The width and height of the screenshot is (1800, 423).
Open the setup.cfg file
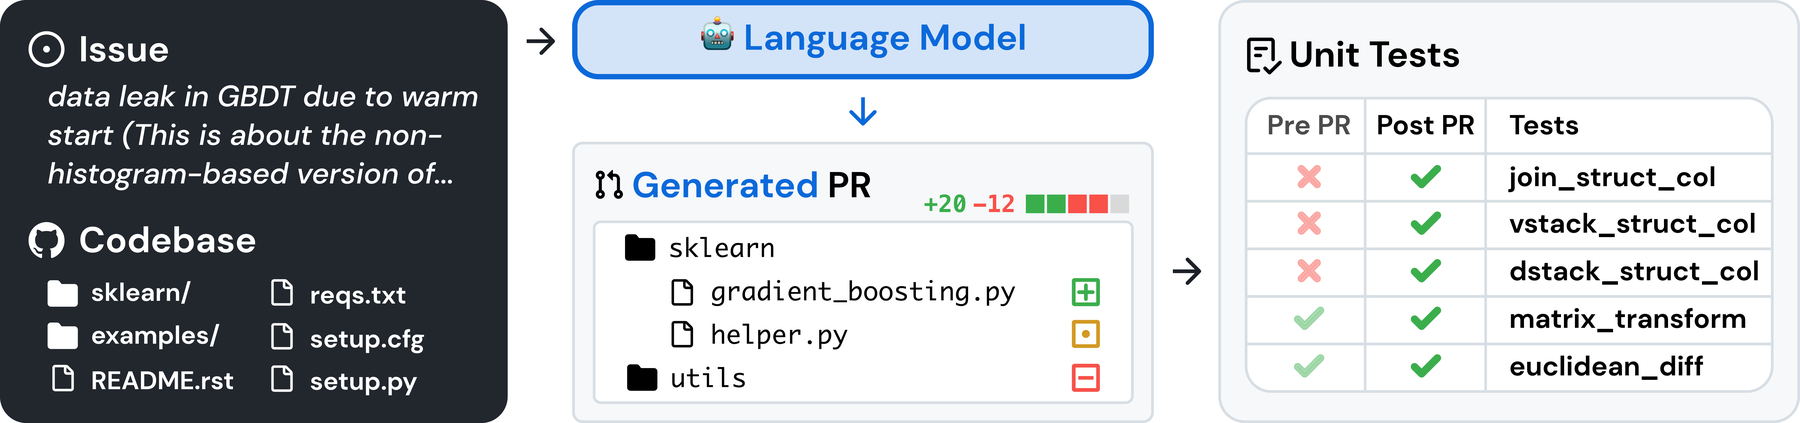click(x=348, y=338)
